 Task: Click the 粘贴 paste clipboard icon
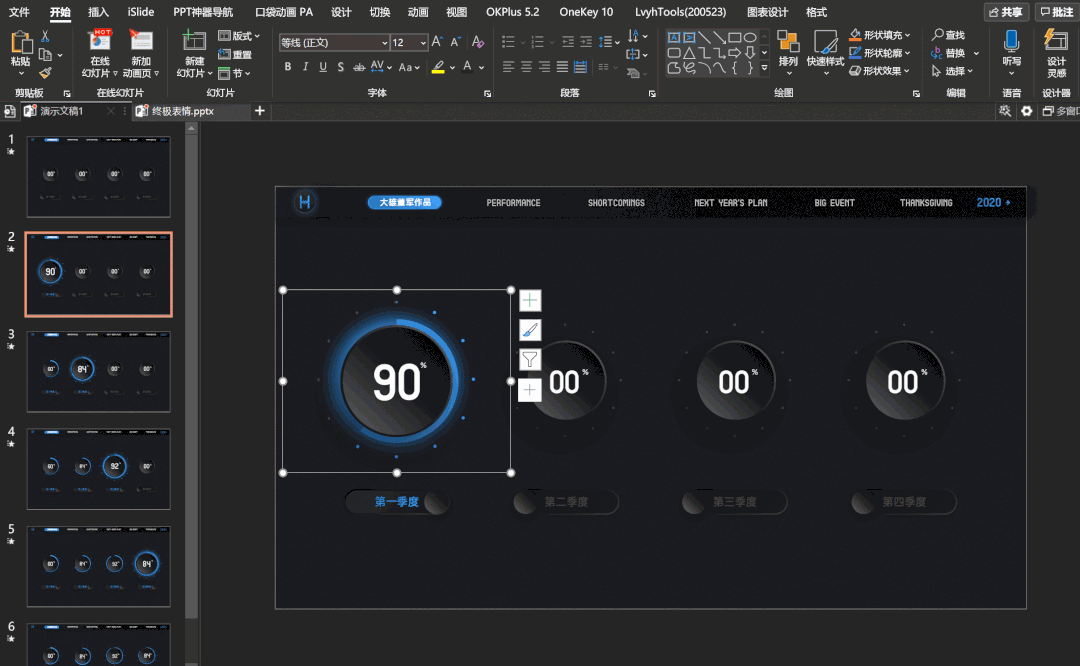point(21,44)
